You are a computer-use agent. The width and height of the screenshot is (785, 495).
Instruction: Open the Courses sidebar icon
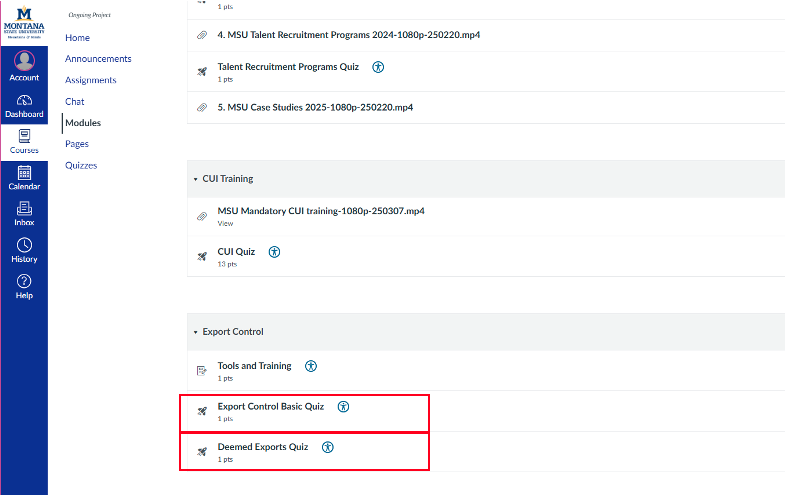[24, 136]
